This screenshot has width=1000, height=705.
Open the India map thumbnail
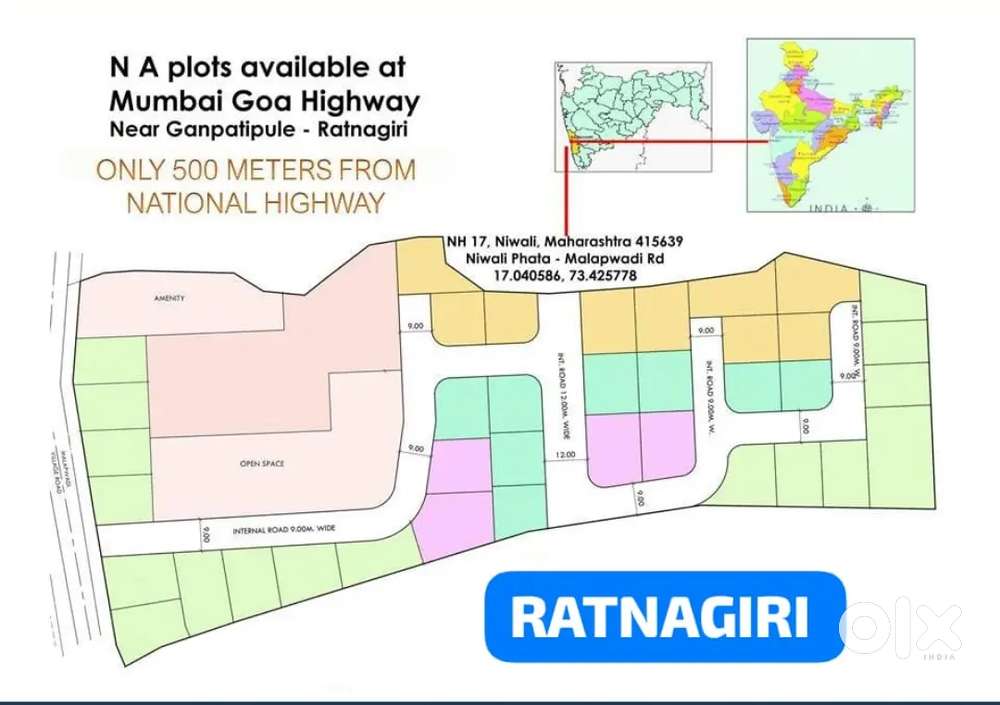(x=830, y=124)
